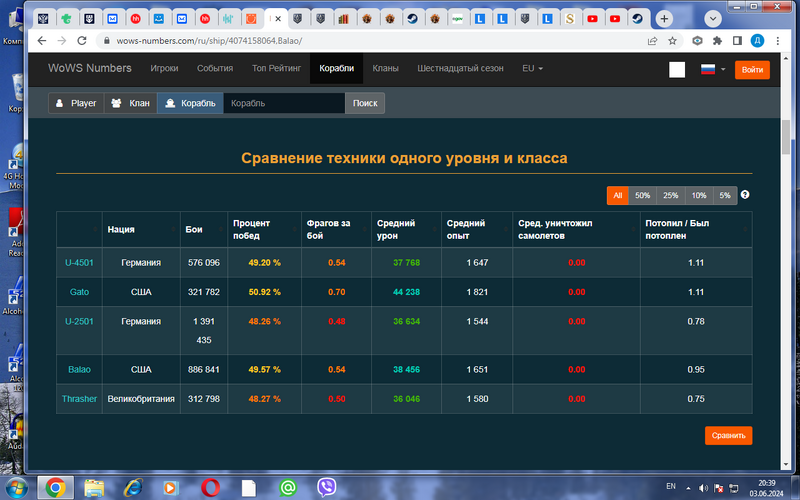
Task: Sort by Средний опыт column
Action: [477, 230]
